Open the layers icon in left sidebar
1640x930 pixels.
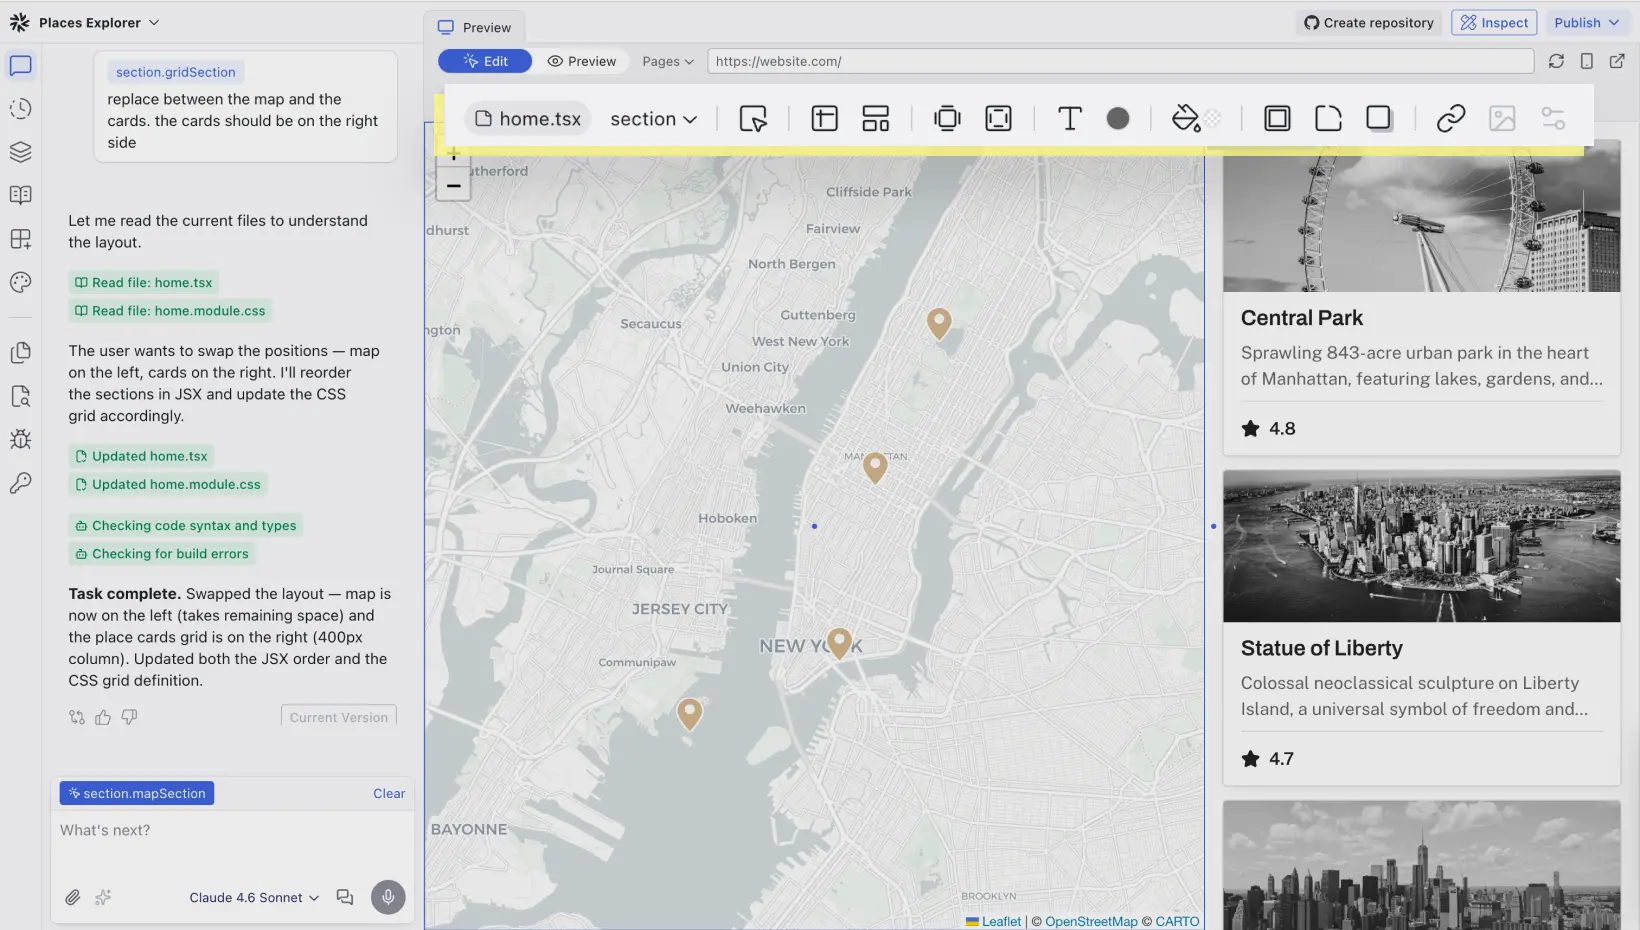(x=21, y=152)
